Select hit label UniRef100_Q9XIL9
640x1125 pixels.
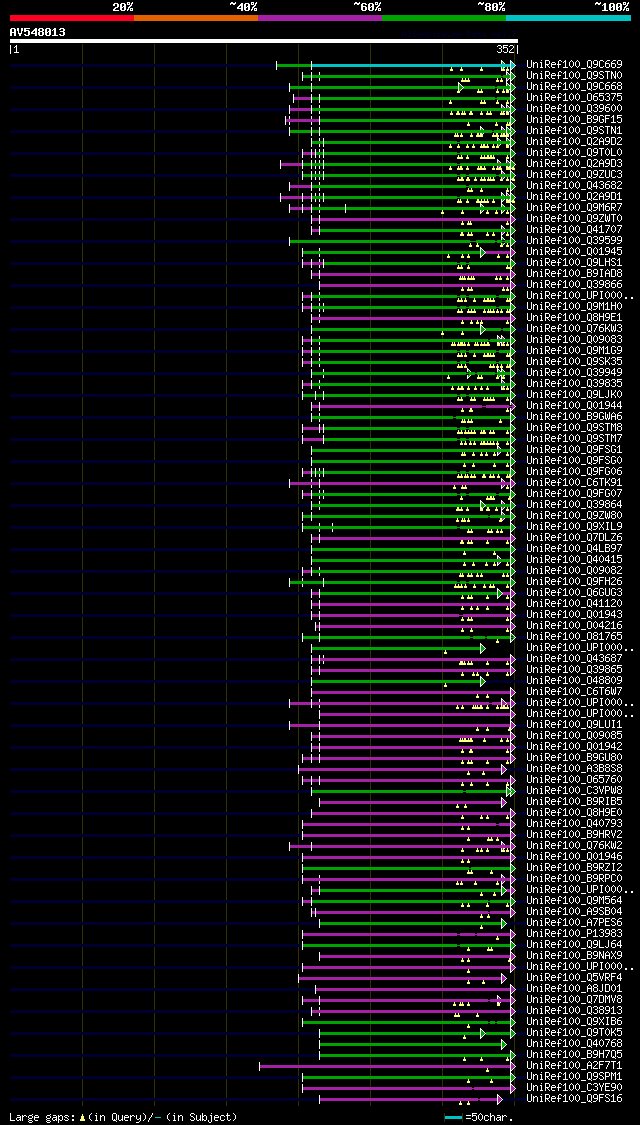pos(574,527)
